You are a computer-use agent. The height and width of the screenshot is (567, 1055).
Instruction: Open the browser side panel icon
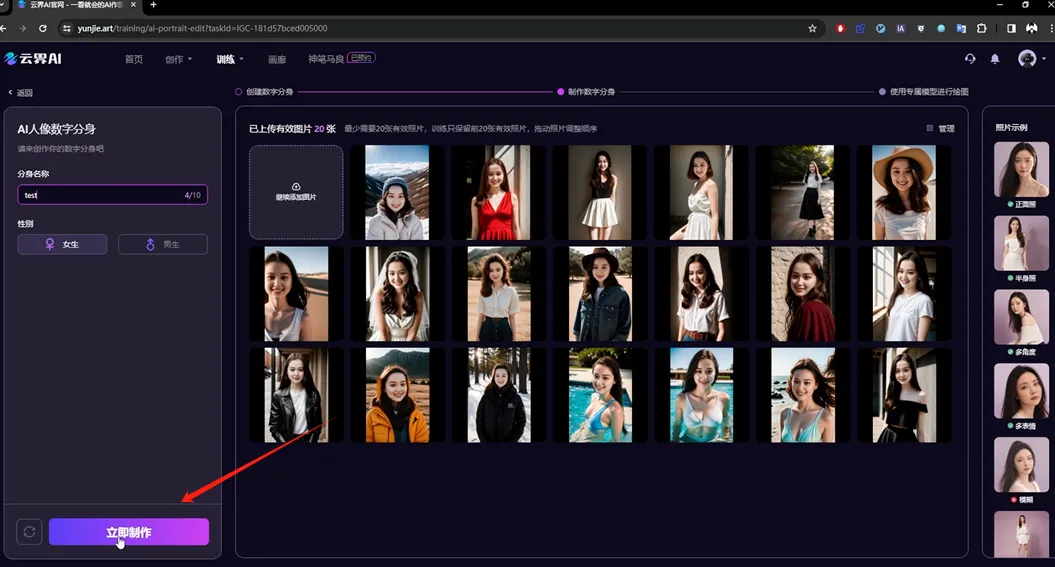(x=1011, y=28)
